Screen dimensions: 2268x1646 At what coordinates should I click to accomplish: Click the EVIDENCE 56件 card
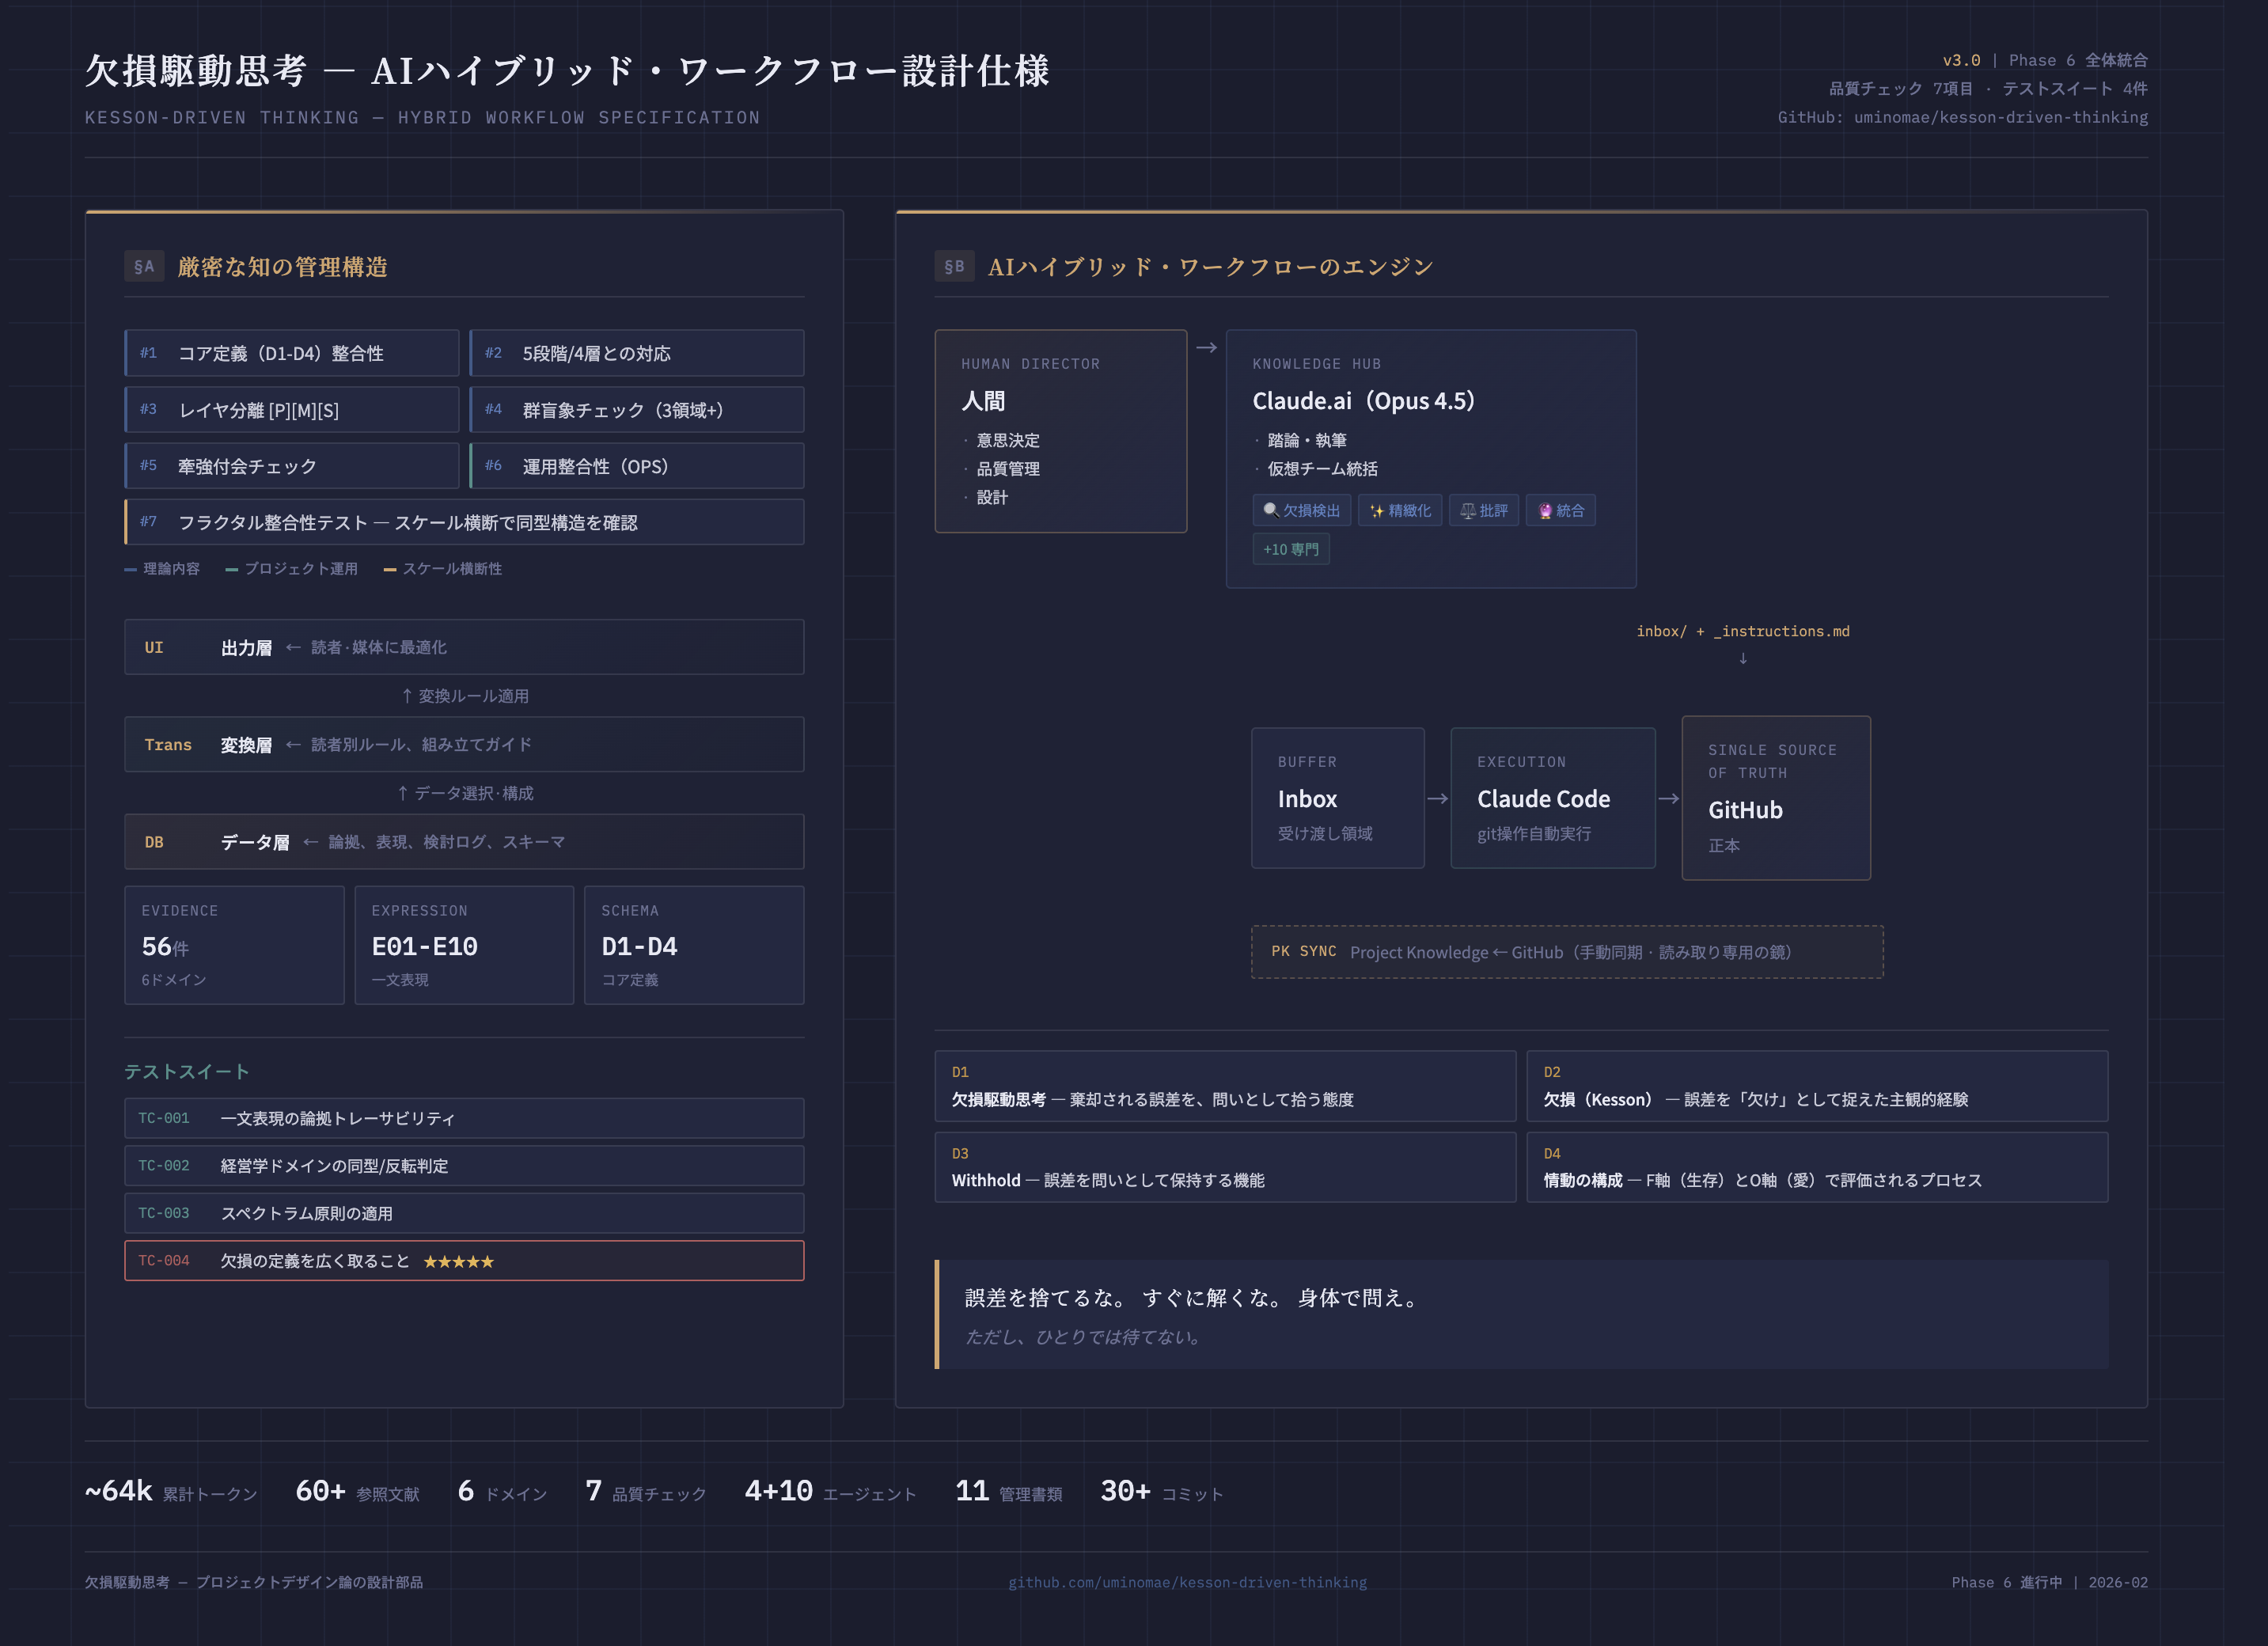234,944
